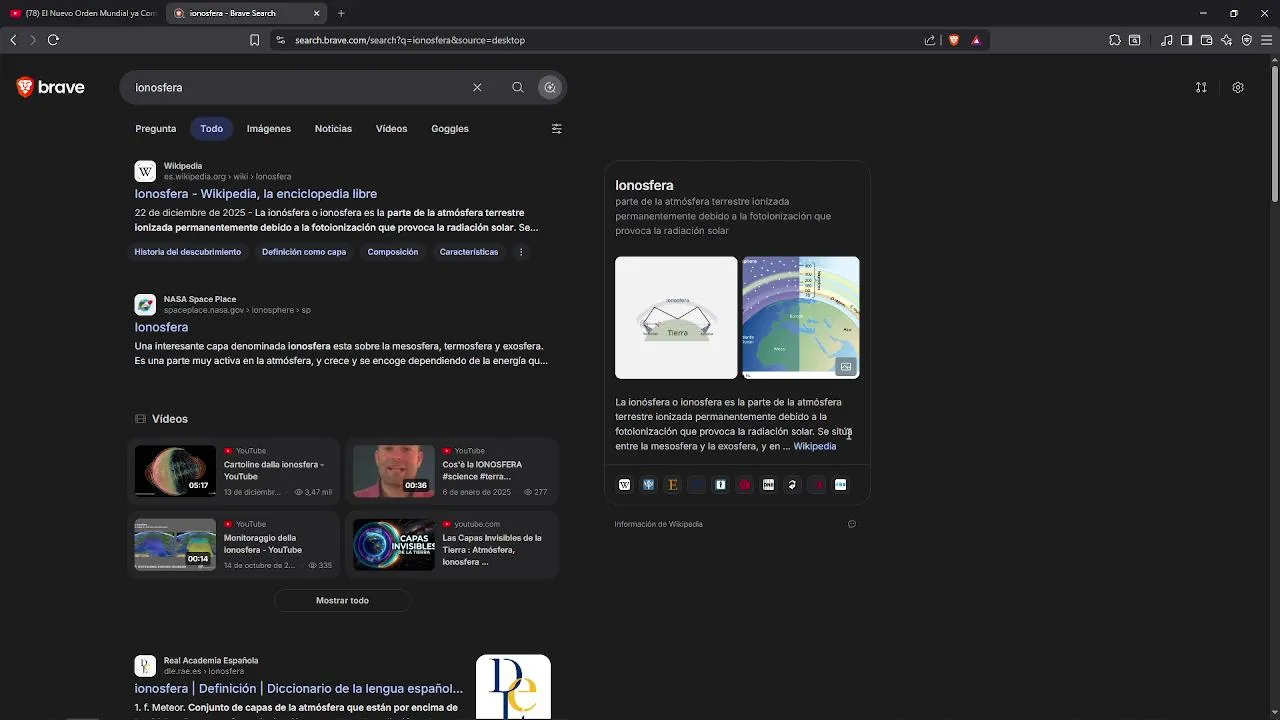1280x720 pixels.
Task: Open the Composición sublink
Action: (x=393, y=252)
